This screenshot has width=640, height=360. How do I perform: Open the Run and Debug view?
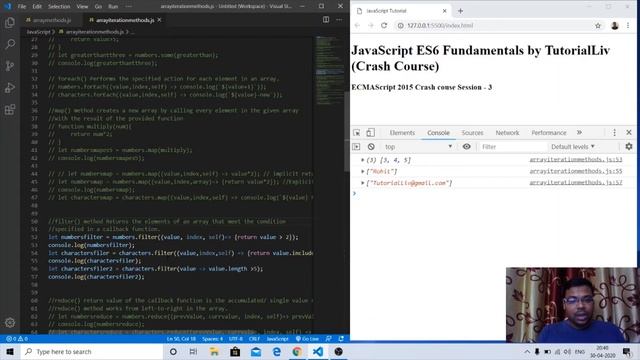click(10, 87)
